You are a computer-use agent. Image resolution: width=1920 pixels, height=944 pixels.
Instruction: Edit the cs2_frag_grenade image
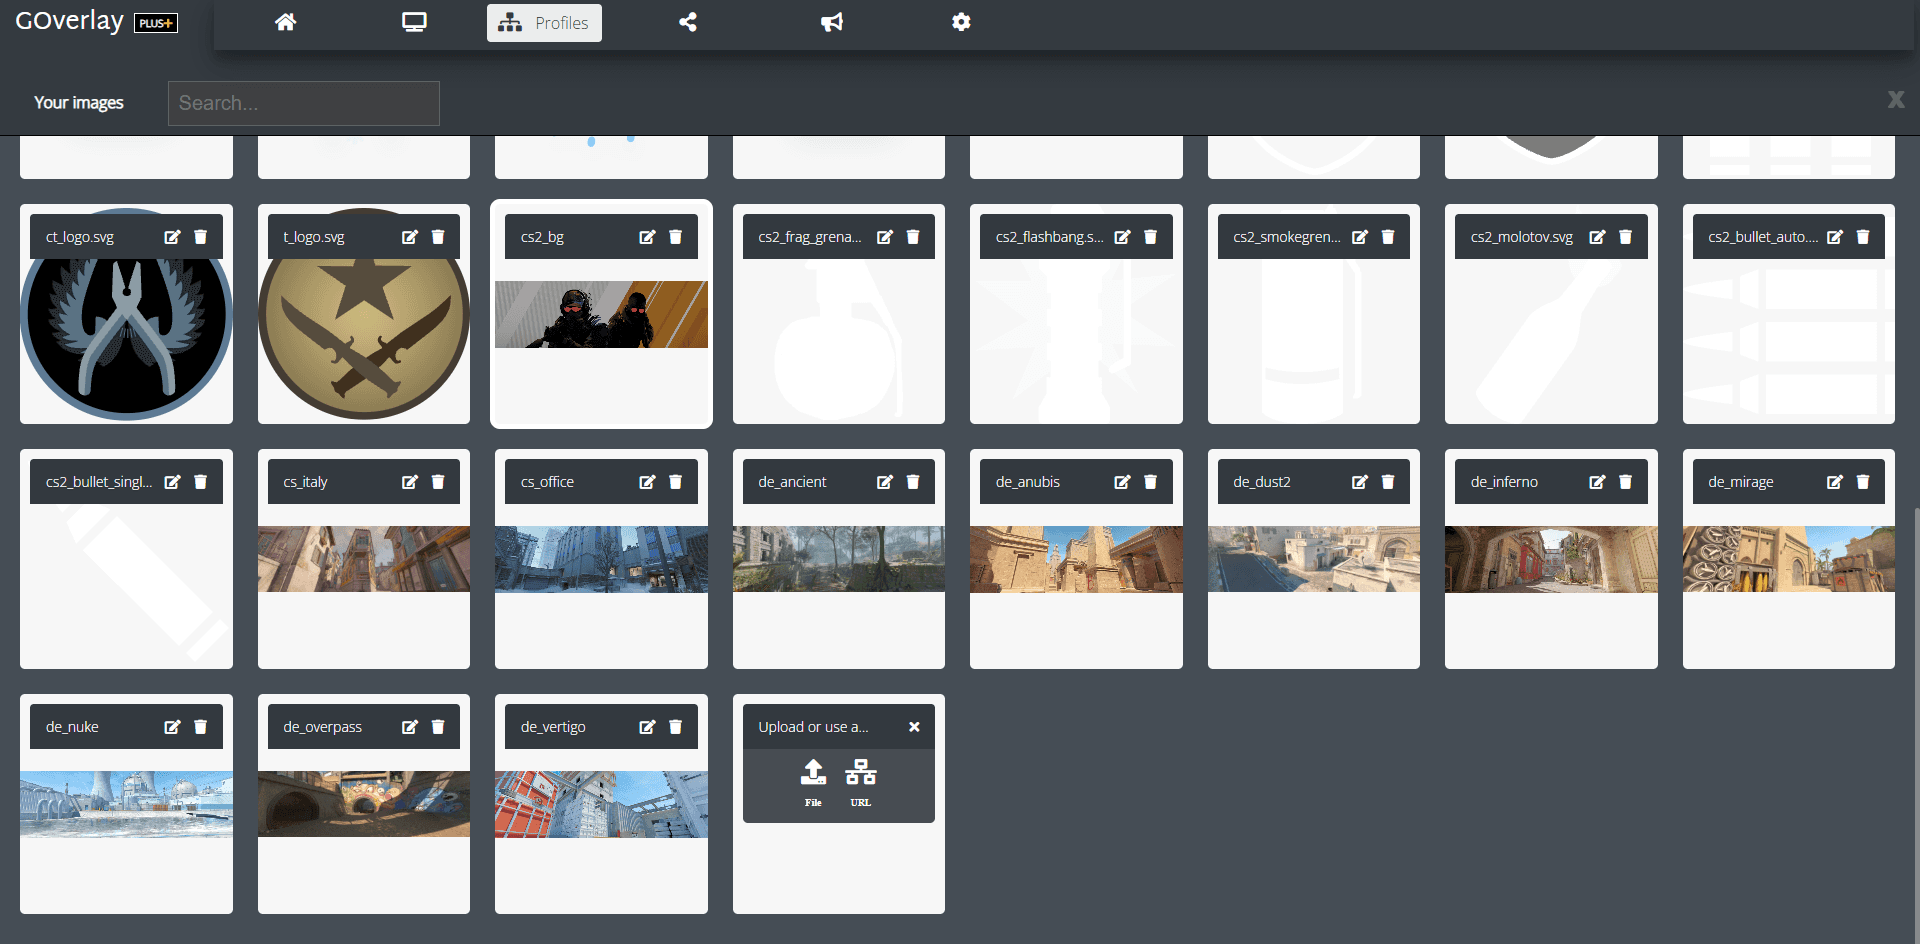coord(885,237)
